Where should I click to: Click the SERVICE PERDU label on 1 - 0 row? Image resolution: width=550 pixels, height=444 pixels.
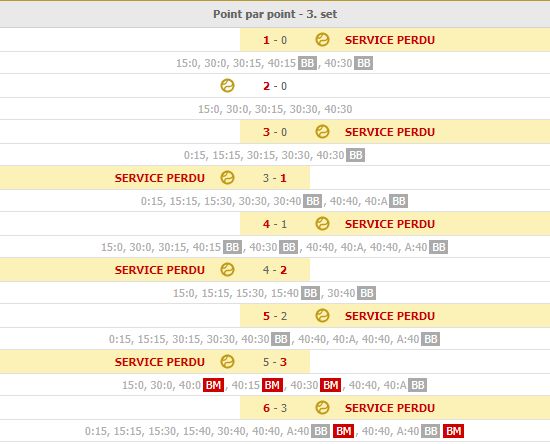(390, 40)
